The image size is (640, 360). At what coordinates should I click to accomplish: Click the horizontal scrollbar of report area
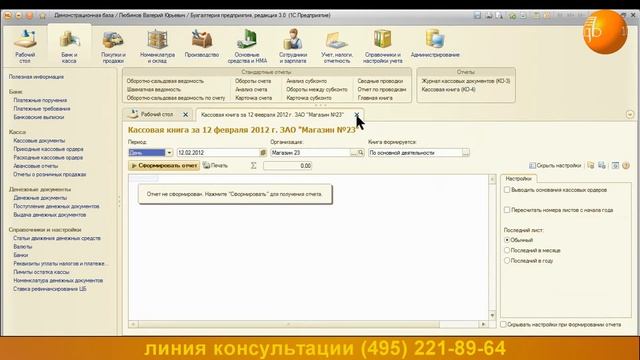click(288, 324)
